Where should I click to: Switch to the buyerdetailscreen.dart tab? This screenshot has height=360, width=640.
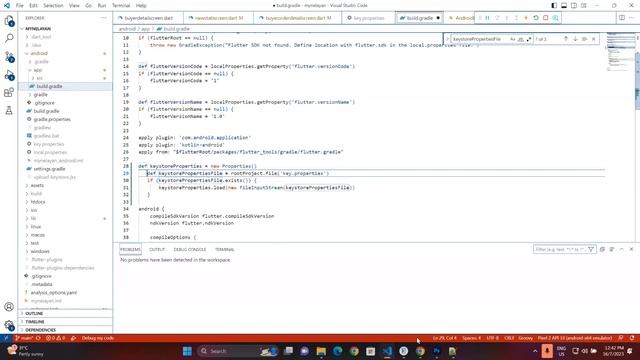pyautogui.click(x=149, y=18)
